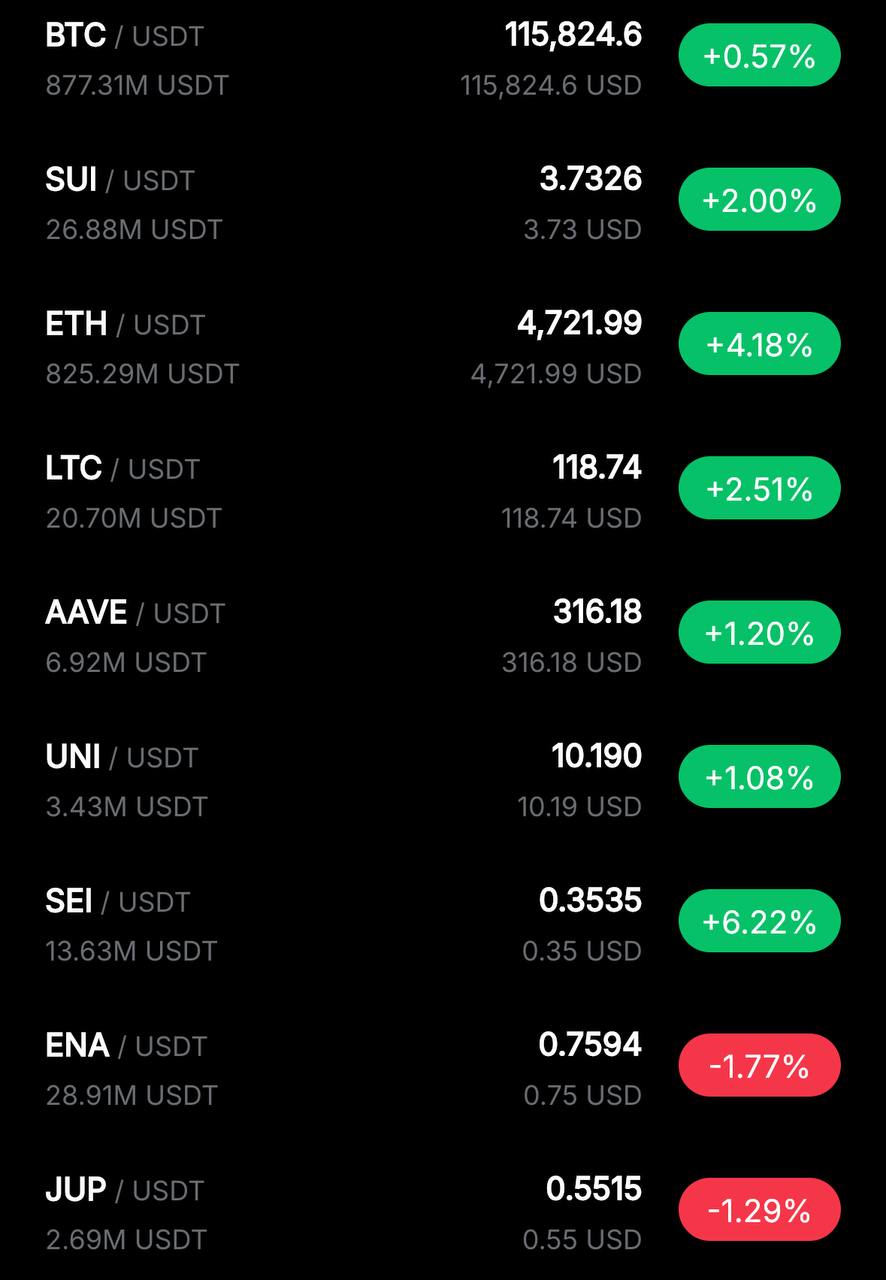Image resolution: width=886 pixels, height=1280 pixels.
Task: Click the red -1.29% badge for JUP
Action: coord(759,1210)
